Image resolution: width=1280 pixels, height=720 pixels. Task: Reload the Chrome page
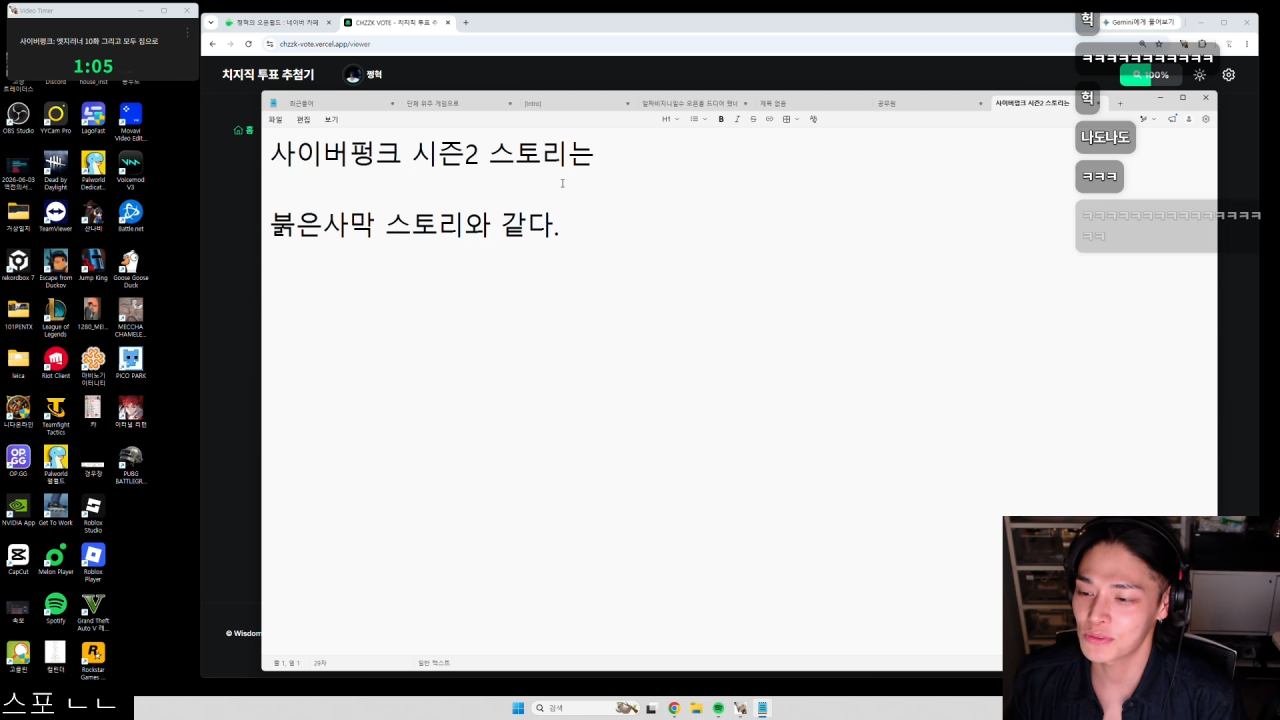click(248, 44)
